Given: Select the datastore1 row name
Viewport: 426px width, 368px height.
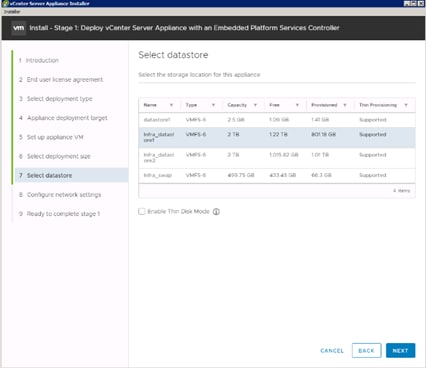Looking at the screenshot, I should point(157,120).
